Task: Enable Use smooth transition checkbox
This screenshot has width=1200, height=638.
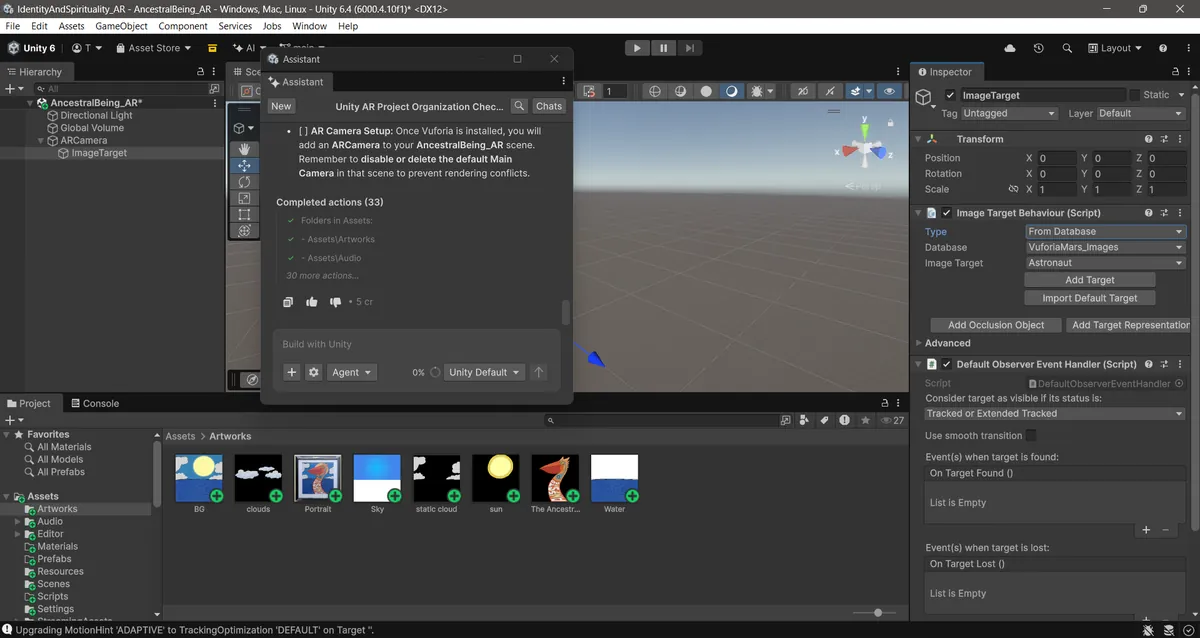Action: 1031,436
